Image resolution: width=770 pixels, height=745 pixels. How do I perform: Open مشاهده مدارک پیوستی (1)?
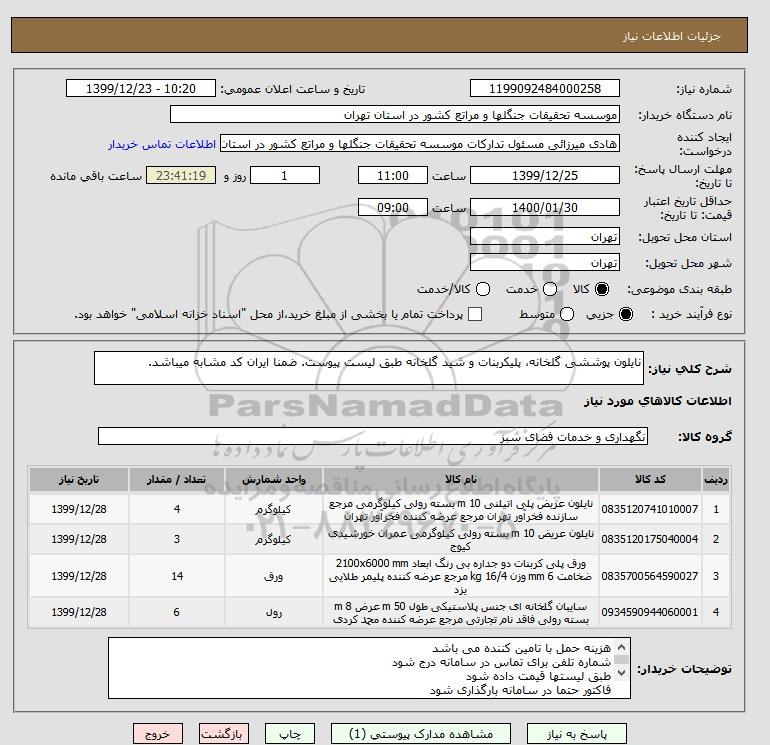421,734
